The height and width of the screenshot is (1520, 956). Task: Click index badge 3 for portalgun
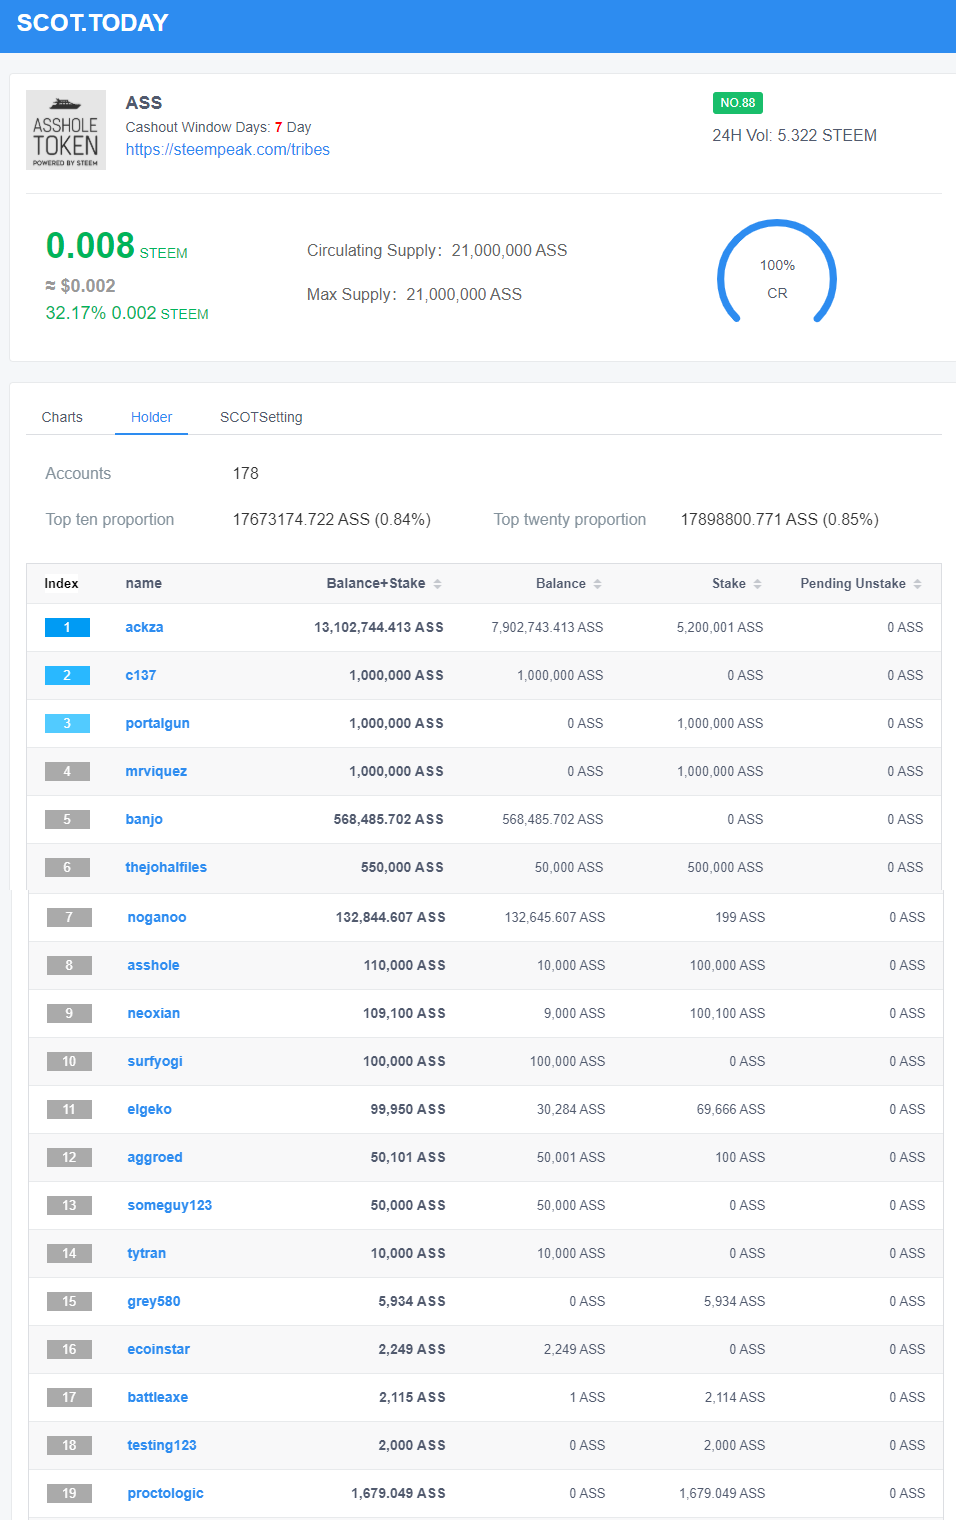tap(67, 723)
